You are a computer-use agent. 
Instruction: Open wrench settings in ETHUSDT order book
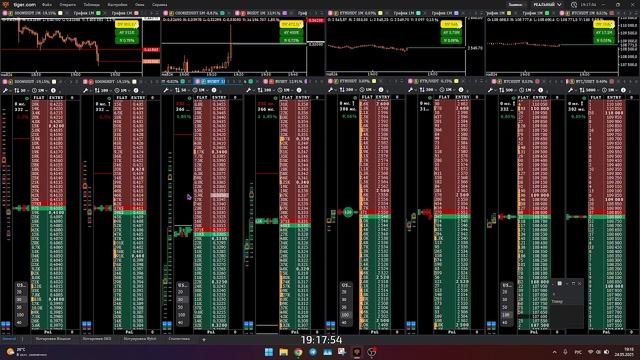pyautogui.click(x=330, y=90)
